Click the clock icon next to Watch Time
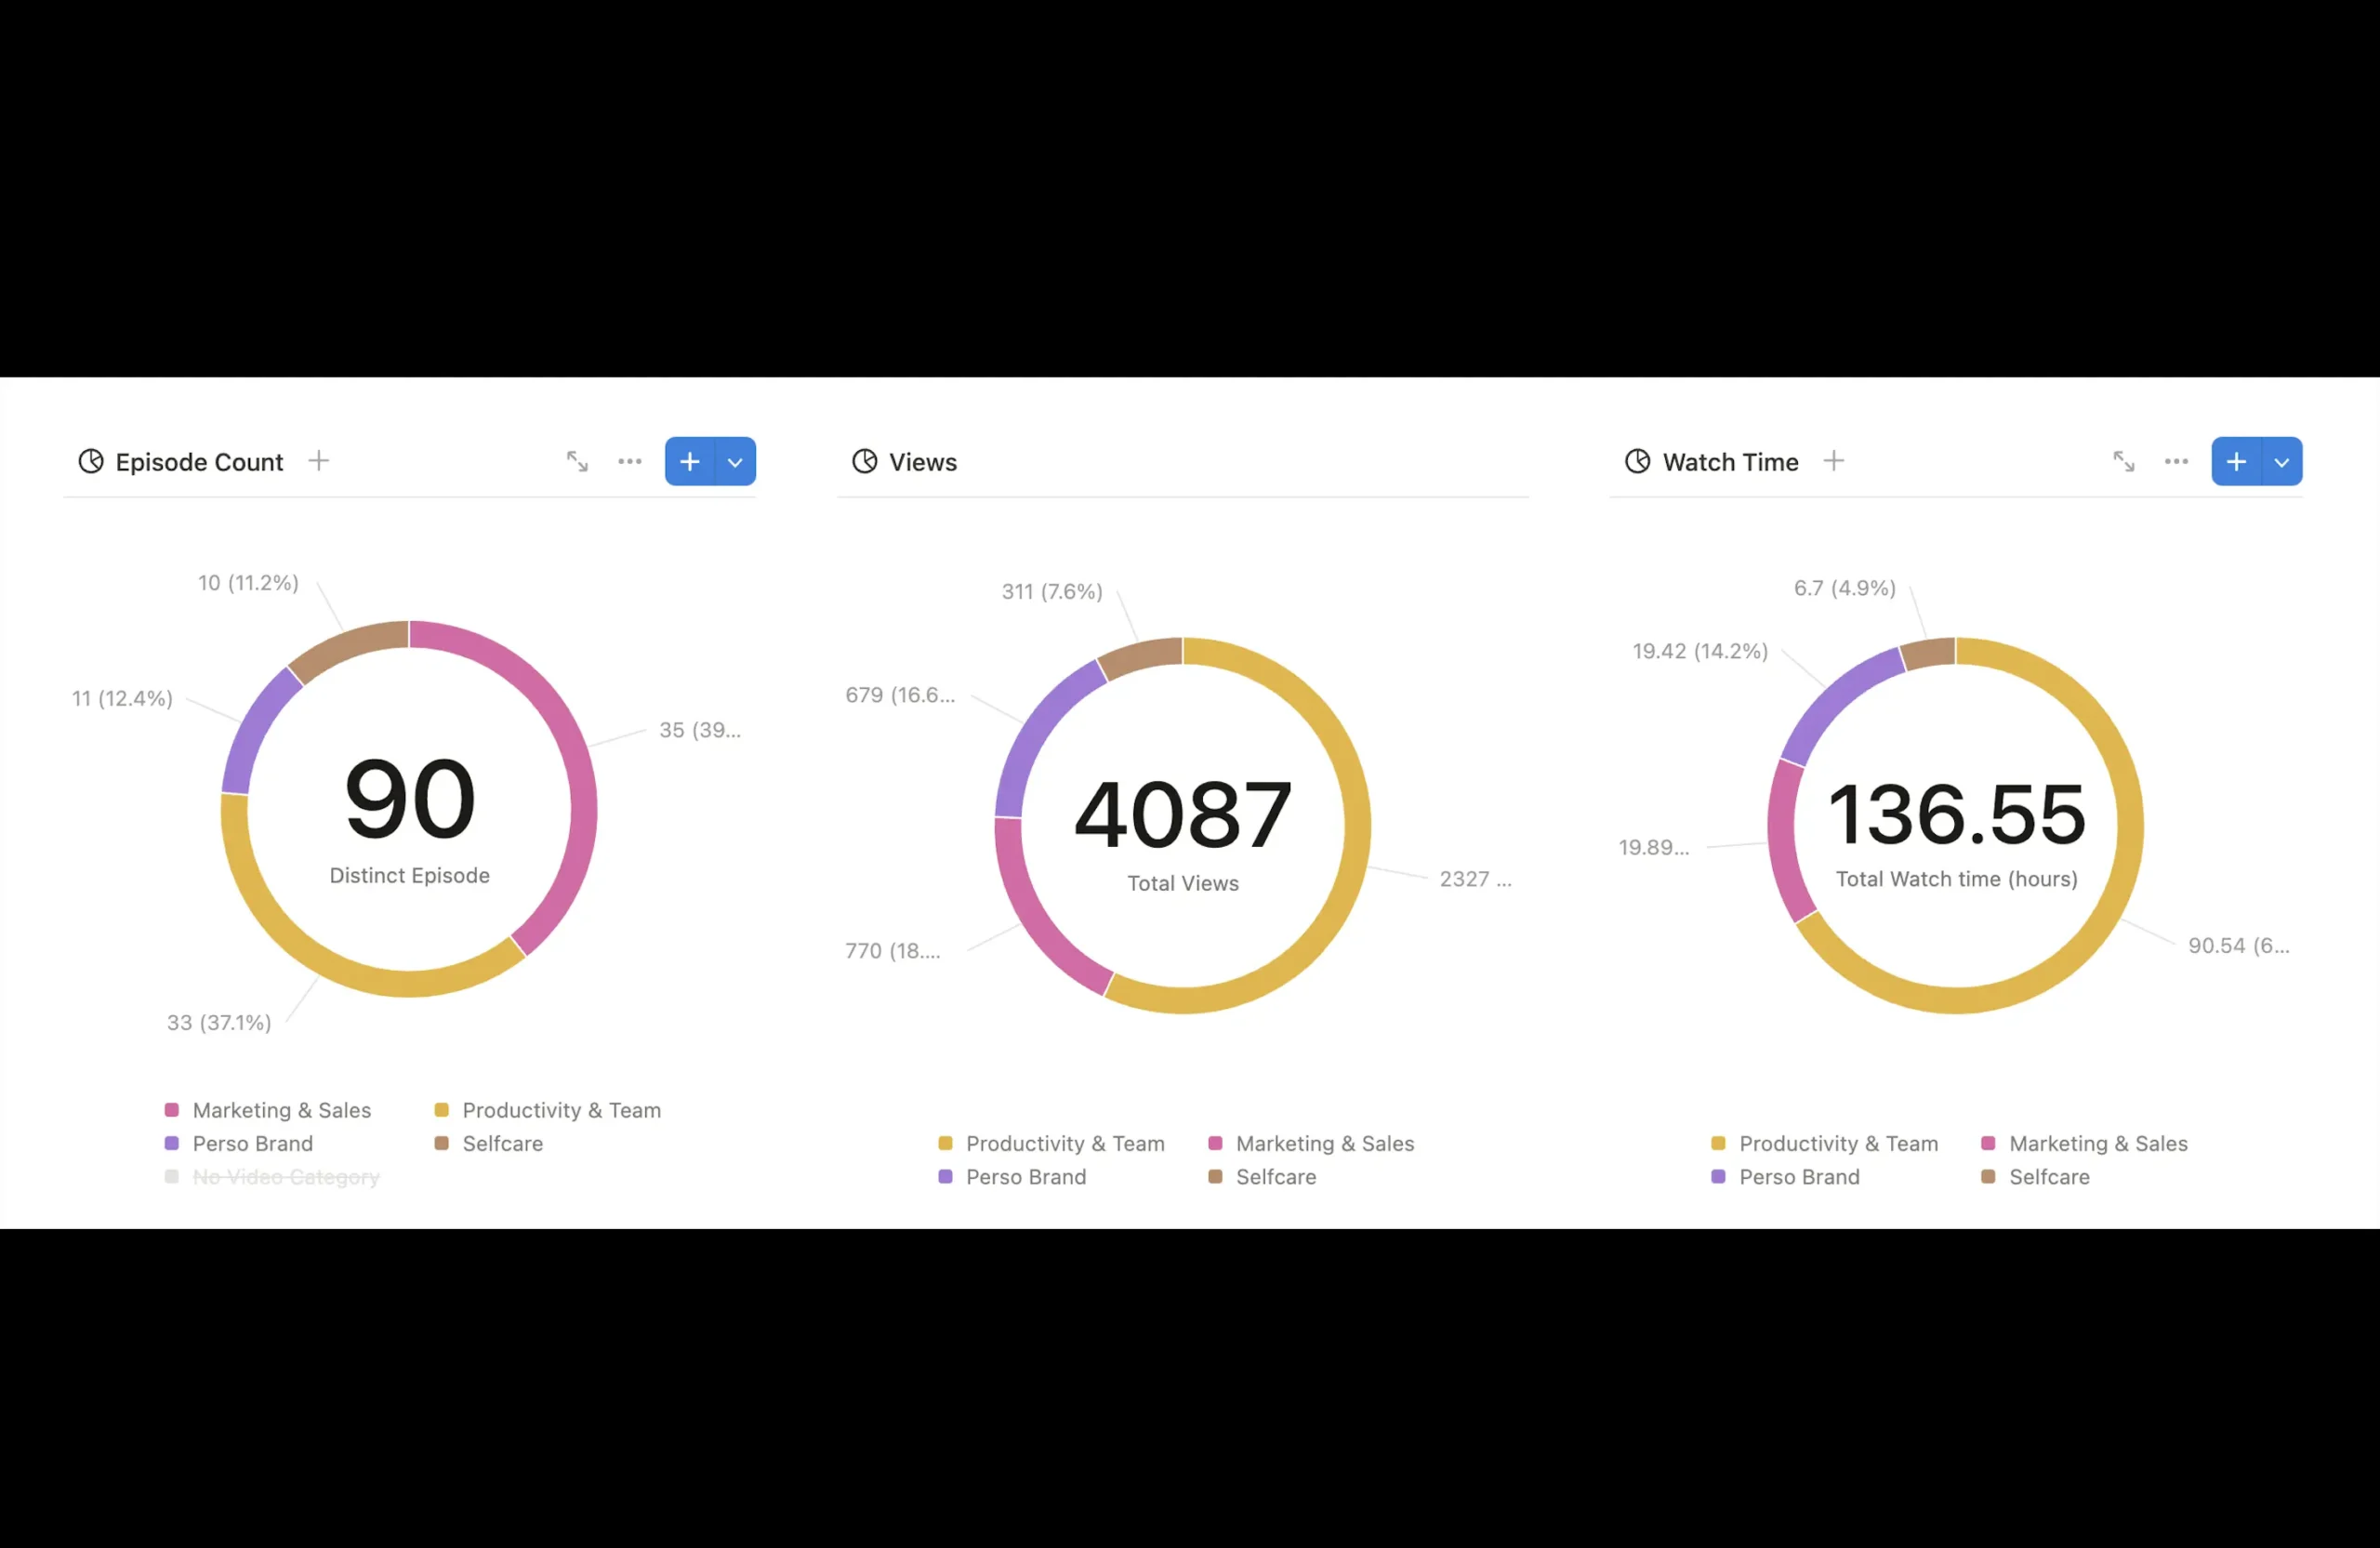Image resolution: width=2380 pixels, height=1548 pixels. [1633, 460]
